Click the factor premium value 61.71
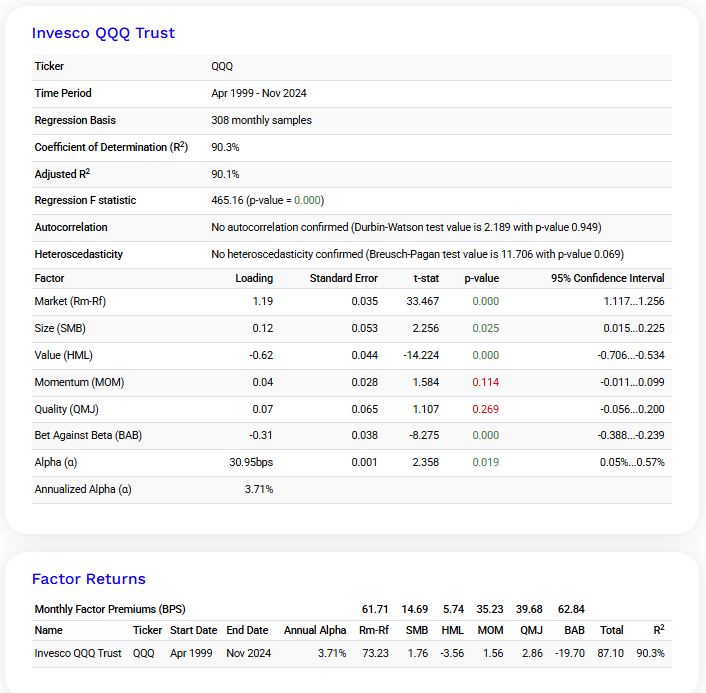706x693 pixels. coord(375,609)
